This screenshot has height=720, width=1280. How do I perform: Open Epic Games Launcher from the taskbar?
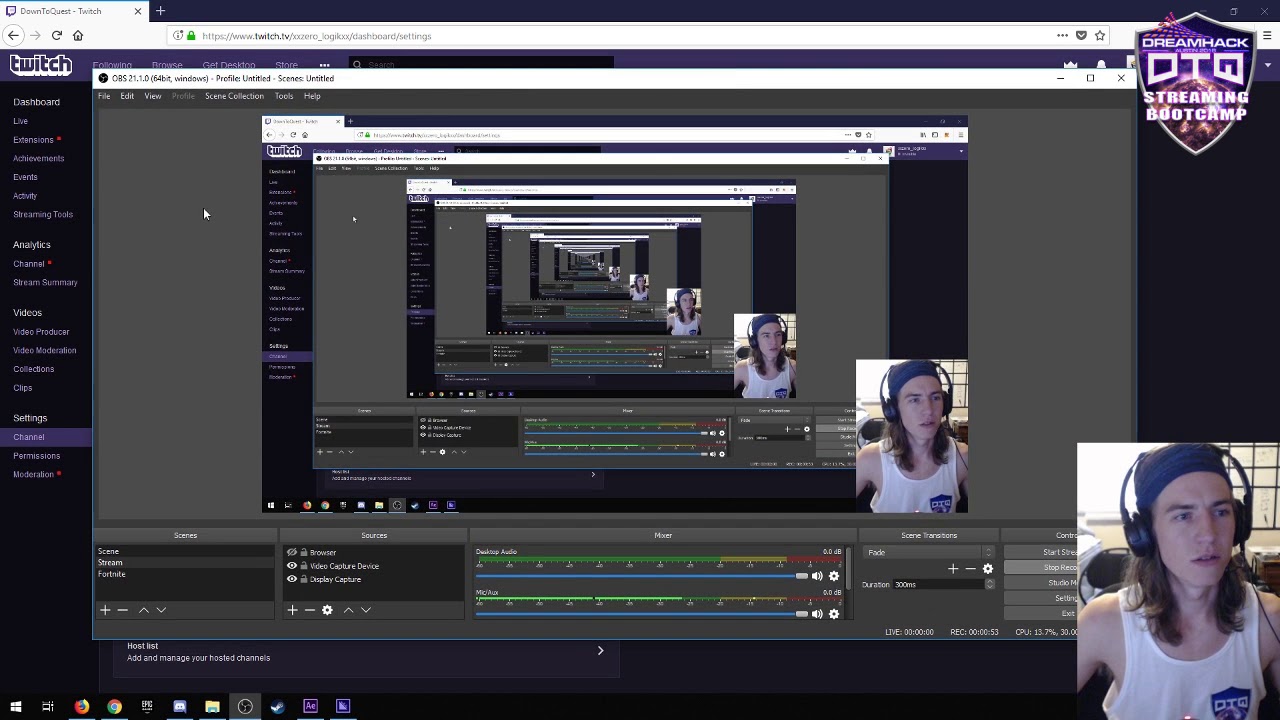[x=147, y=707]
